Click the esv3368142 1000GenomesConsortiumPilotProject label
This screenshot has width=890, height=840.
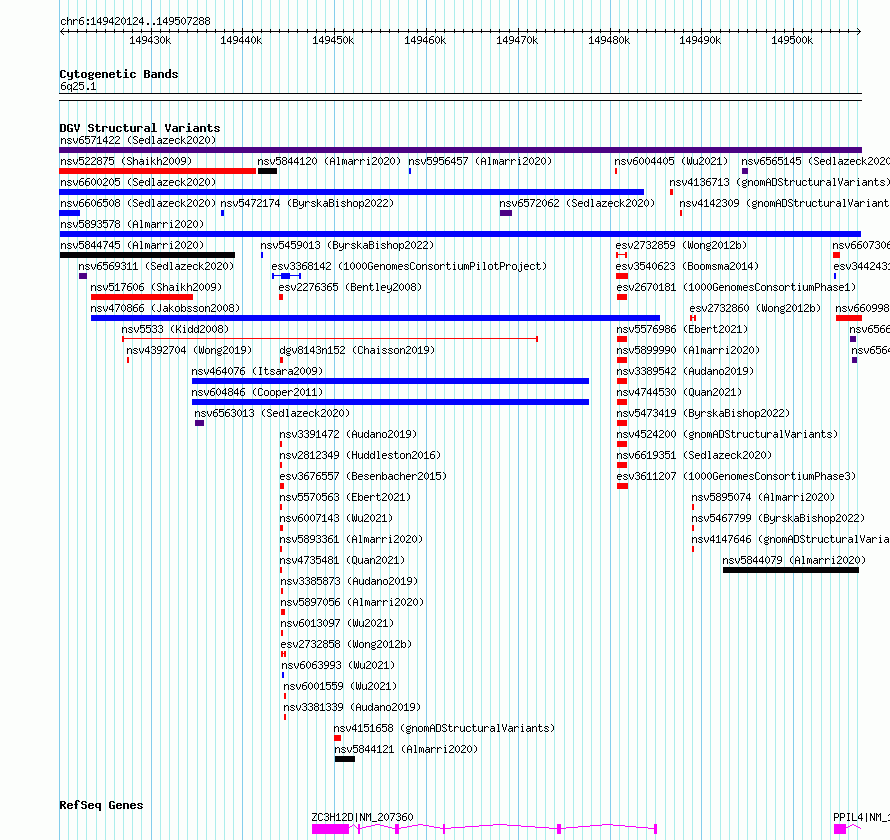point(409,266)
